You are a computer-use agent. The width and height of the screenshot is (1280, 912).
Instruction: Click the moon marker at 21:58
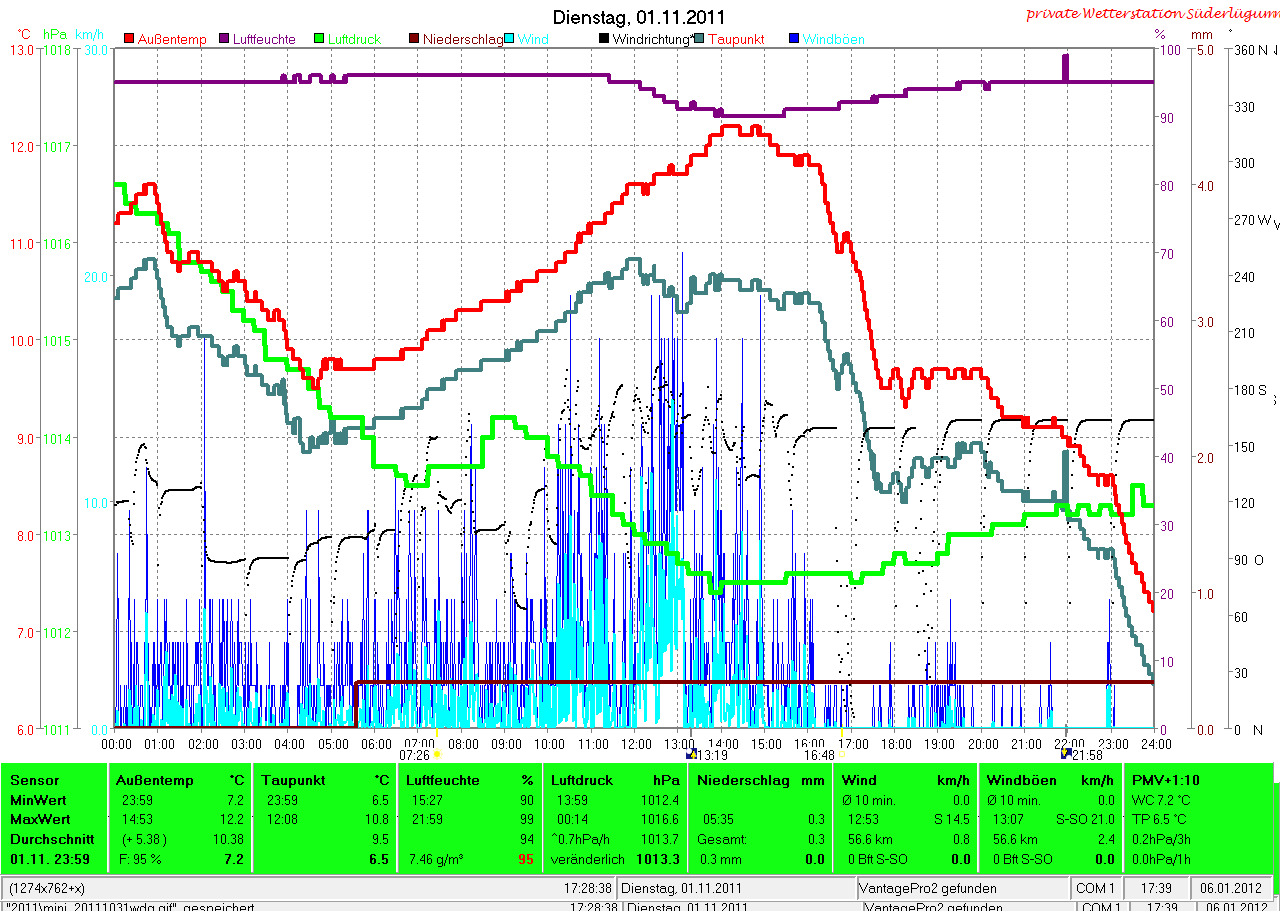(x=1065, y=754)
